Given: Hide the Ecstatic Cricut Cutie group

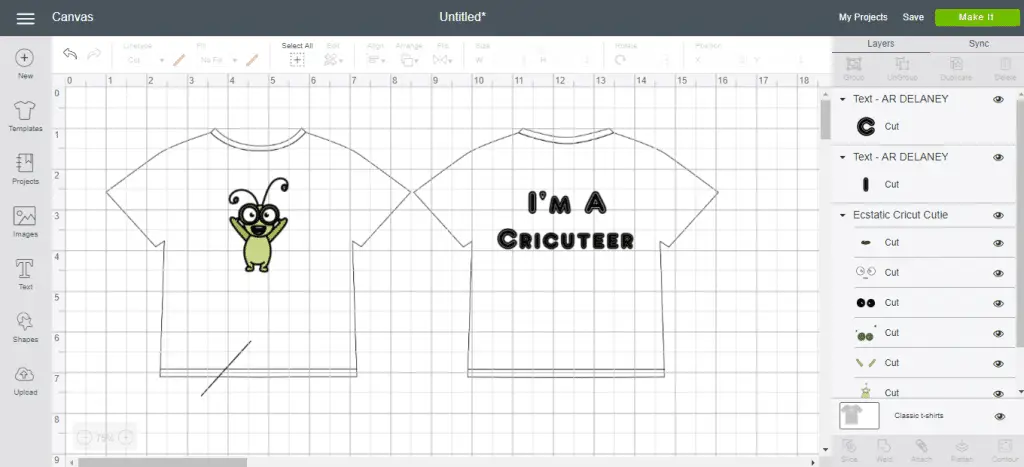Looking at the screenshot, I should [x=998, y=216].
